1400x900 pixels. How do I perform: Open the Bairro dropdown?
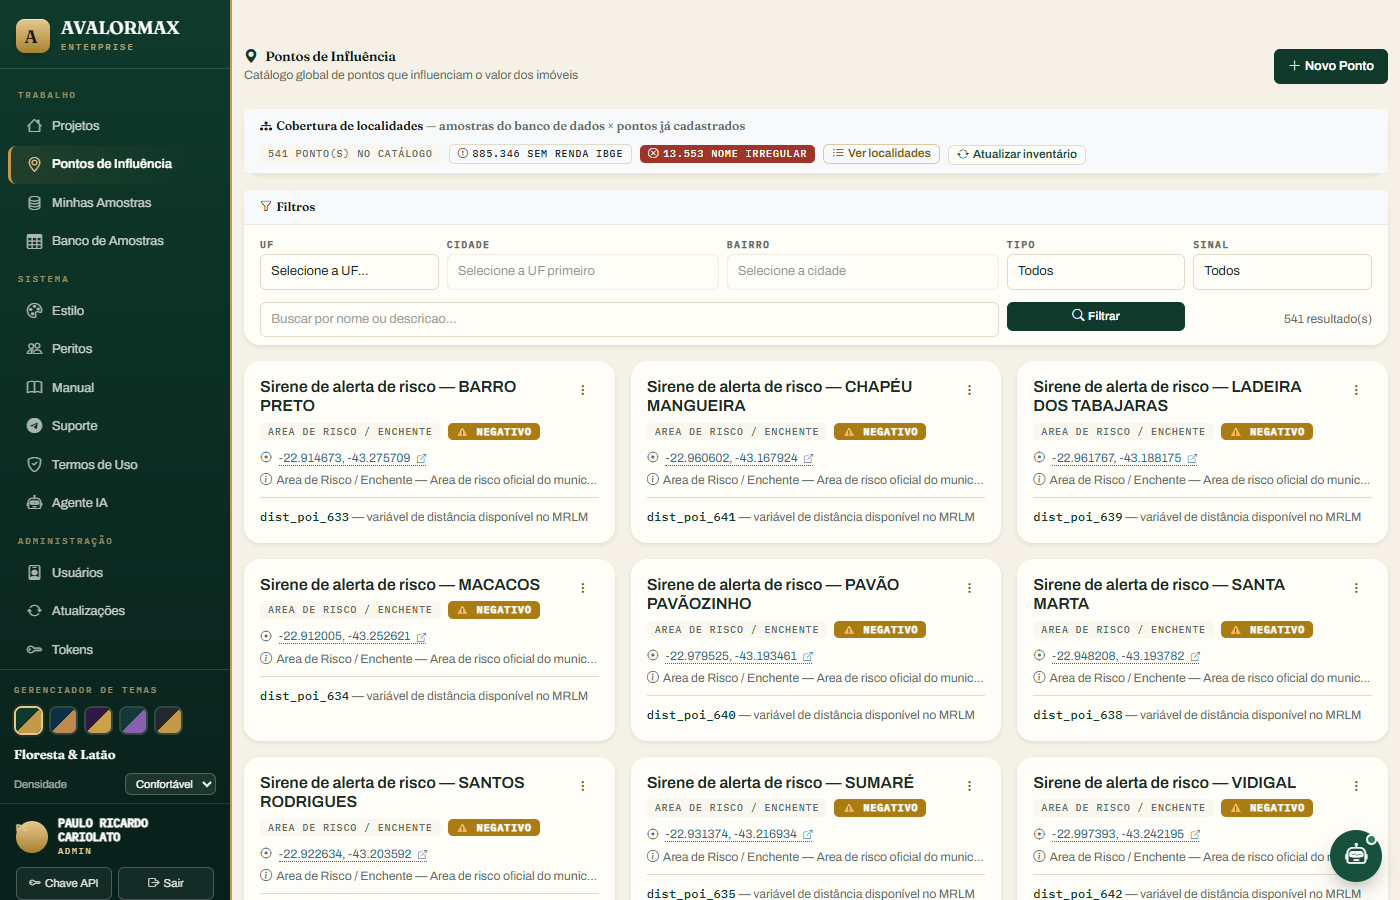click(x=862, y=271)
